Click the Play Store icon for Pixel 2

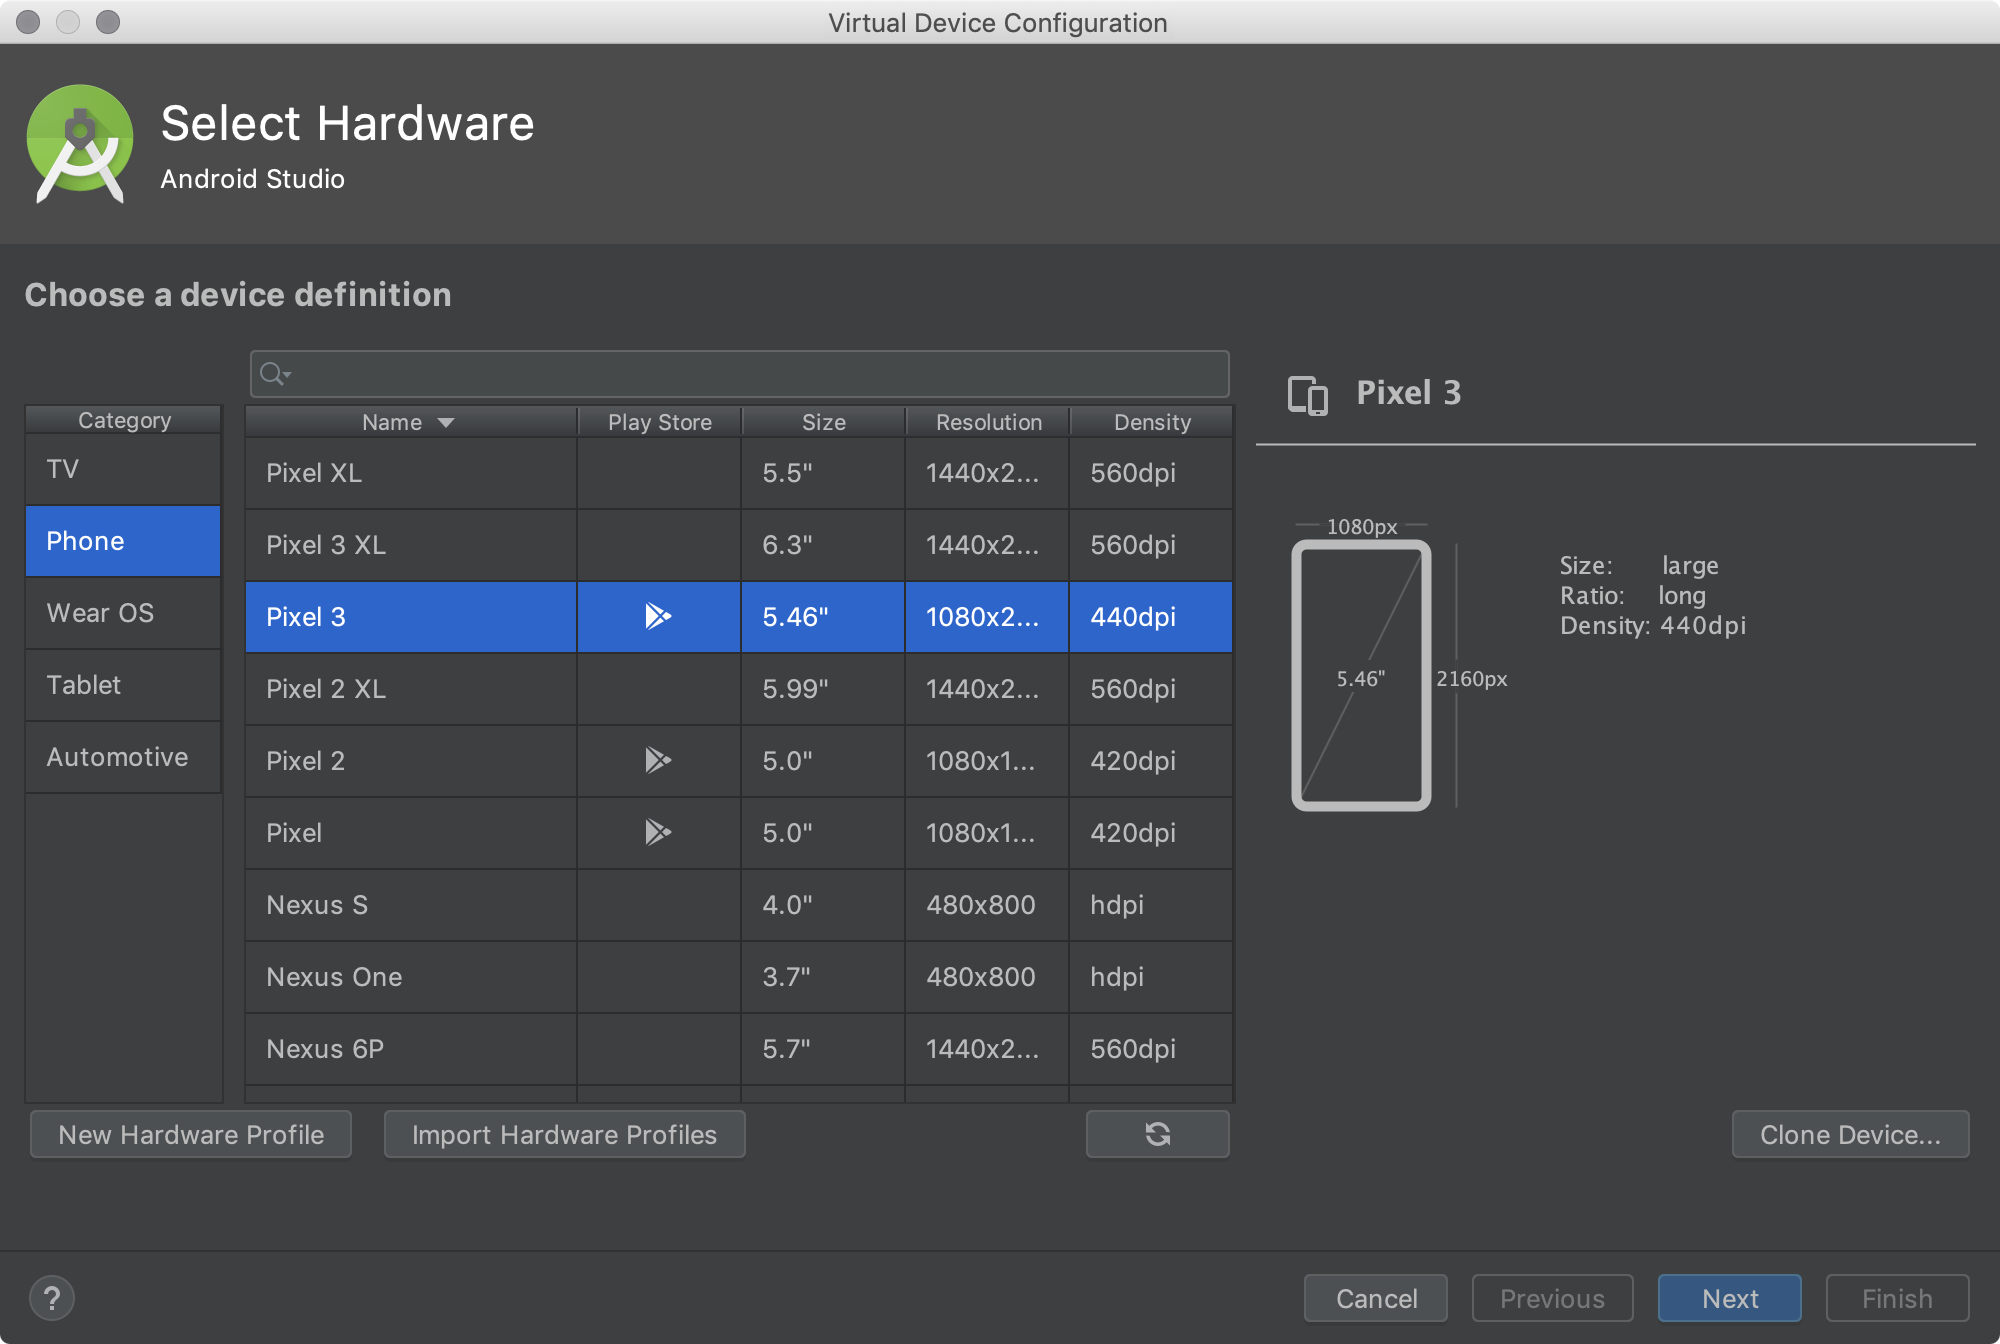pyautogui.click(x=655, y=759)
